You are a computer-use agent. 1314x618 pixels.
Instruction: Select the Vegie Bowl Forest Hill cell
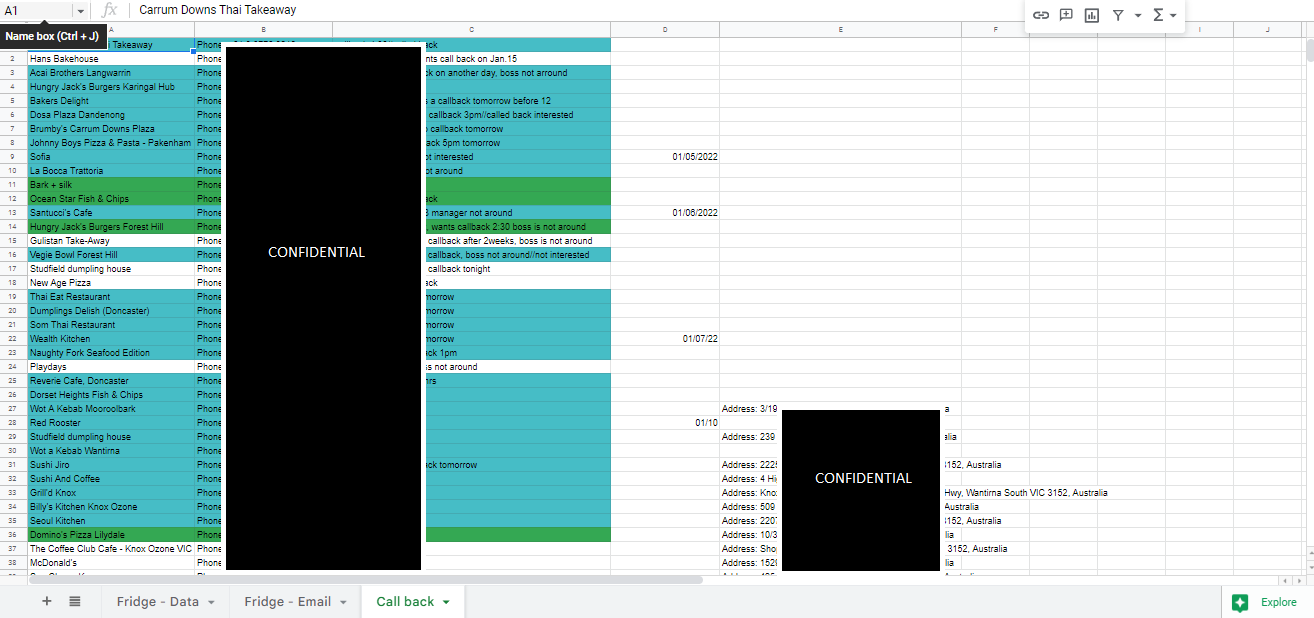pyautogui.click(x=110, y=255)
